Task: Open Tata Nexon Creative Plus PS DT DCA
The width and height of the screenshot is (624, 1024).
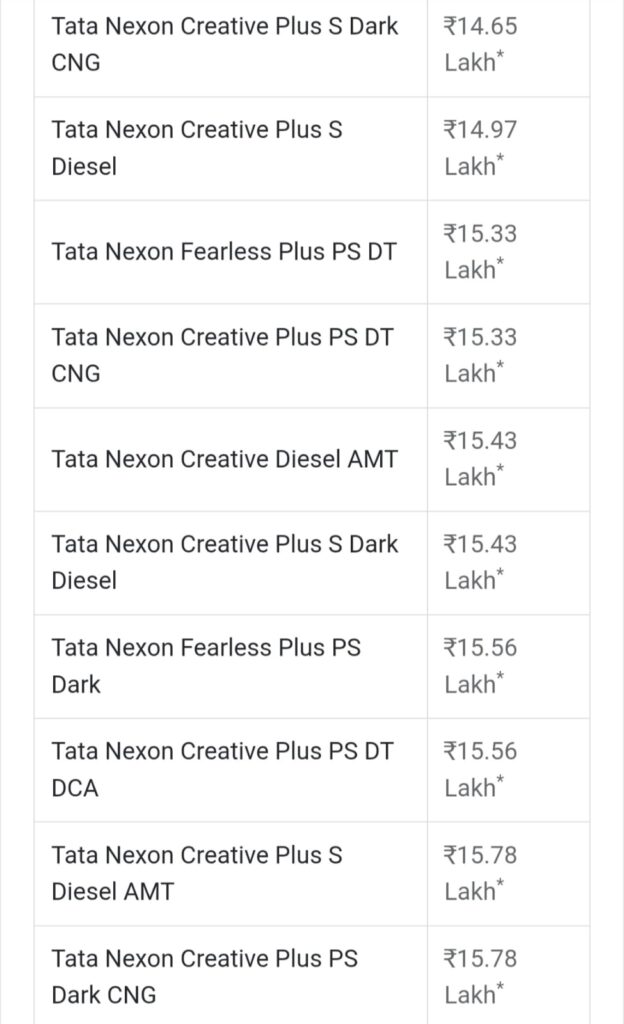Action: pos(223,769)
